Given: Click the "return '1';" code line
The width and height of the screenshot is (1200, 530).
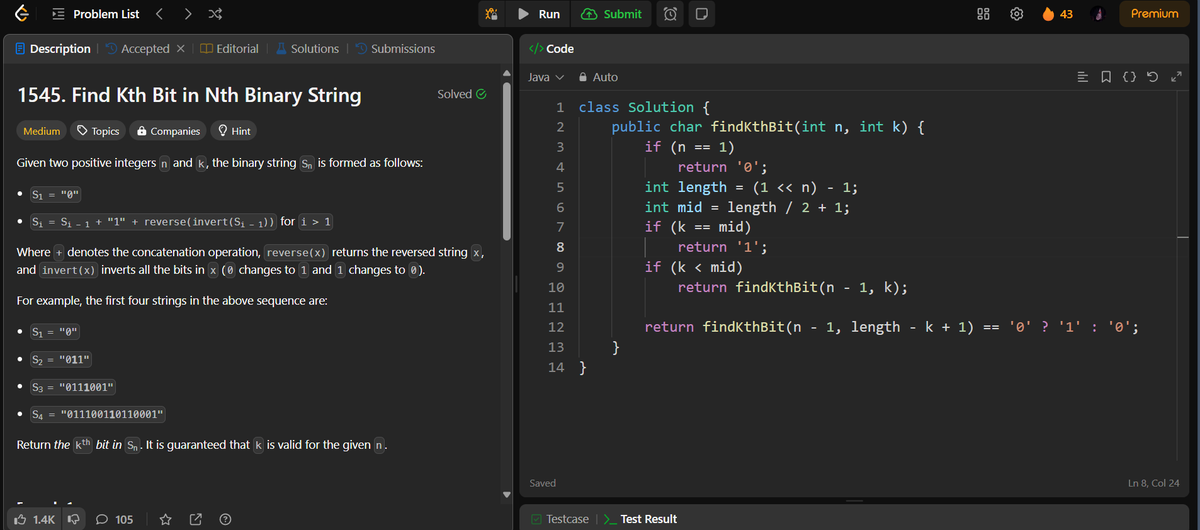Looking at the screenshot, I should tap(722, 247).
